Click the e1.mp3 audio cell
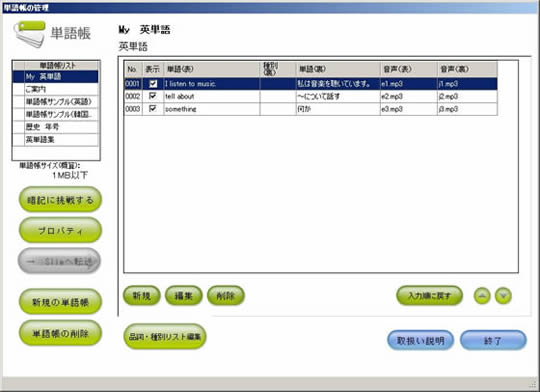Image resolution: width=540 pixels, height=392 pixels. (x=409, y=84)
